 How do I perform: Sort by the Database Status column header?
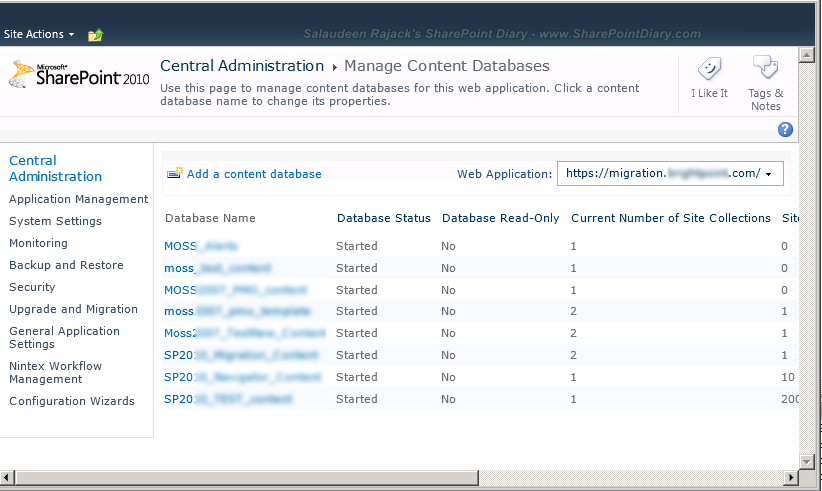(x=383, y=218)
